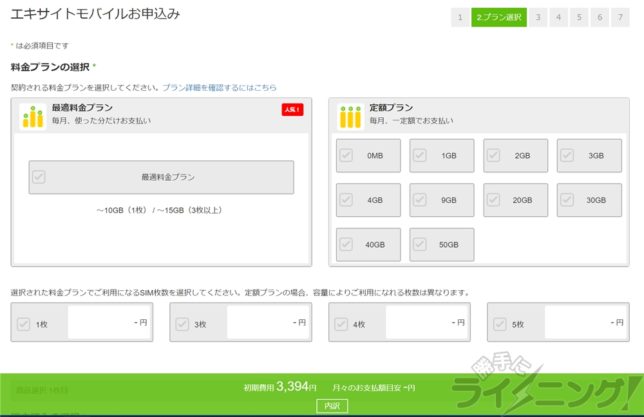Go to step 7 in progress bar

(x=620, y=17)
